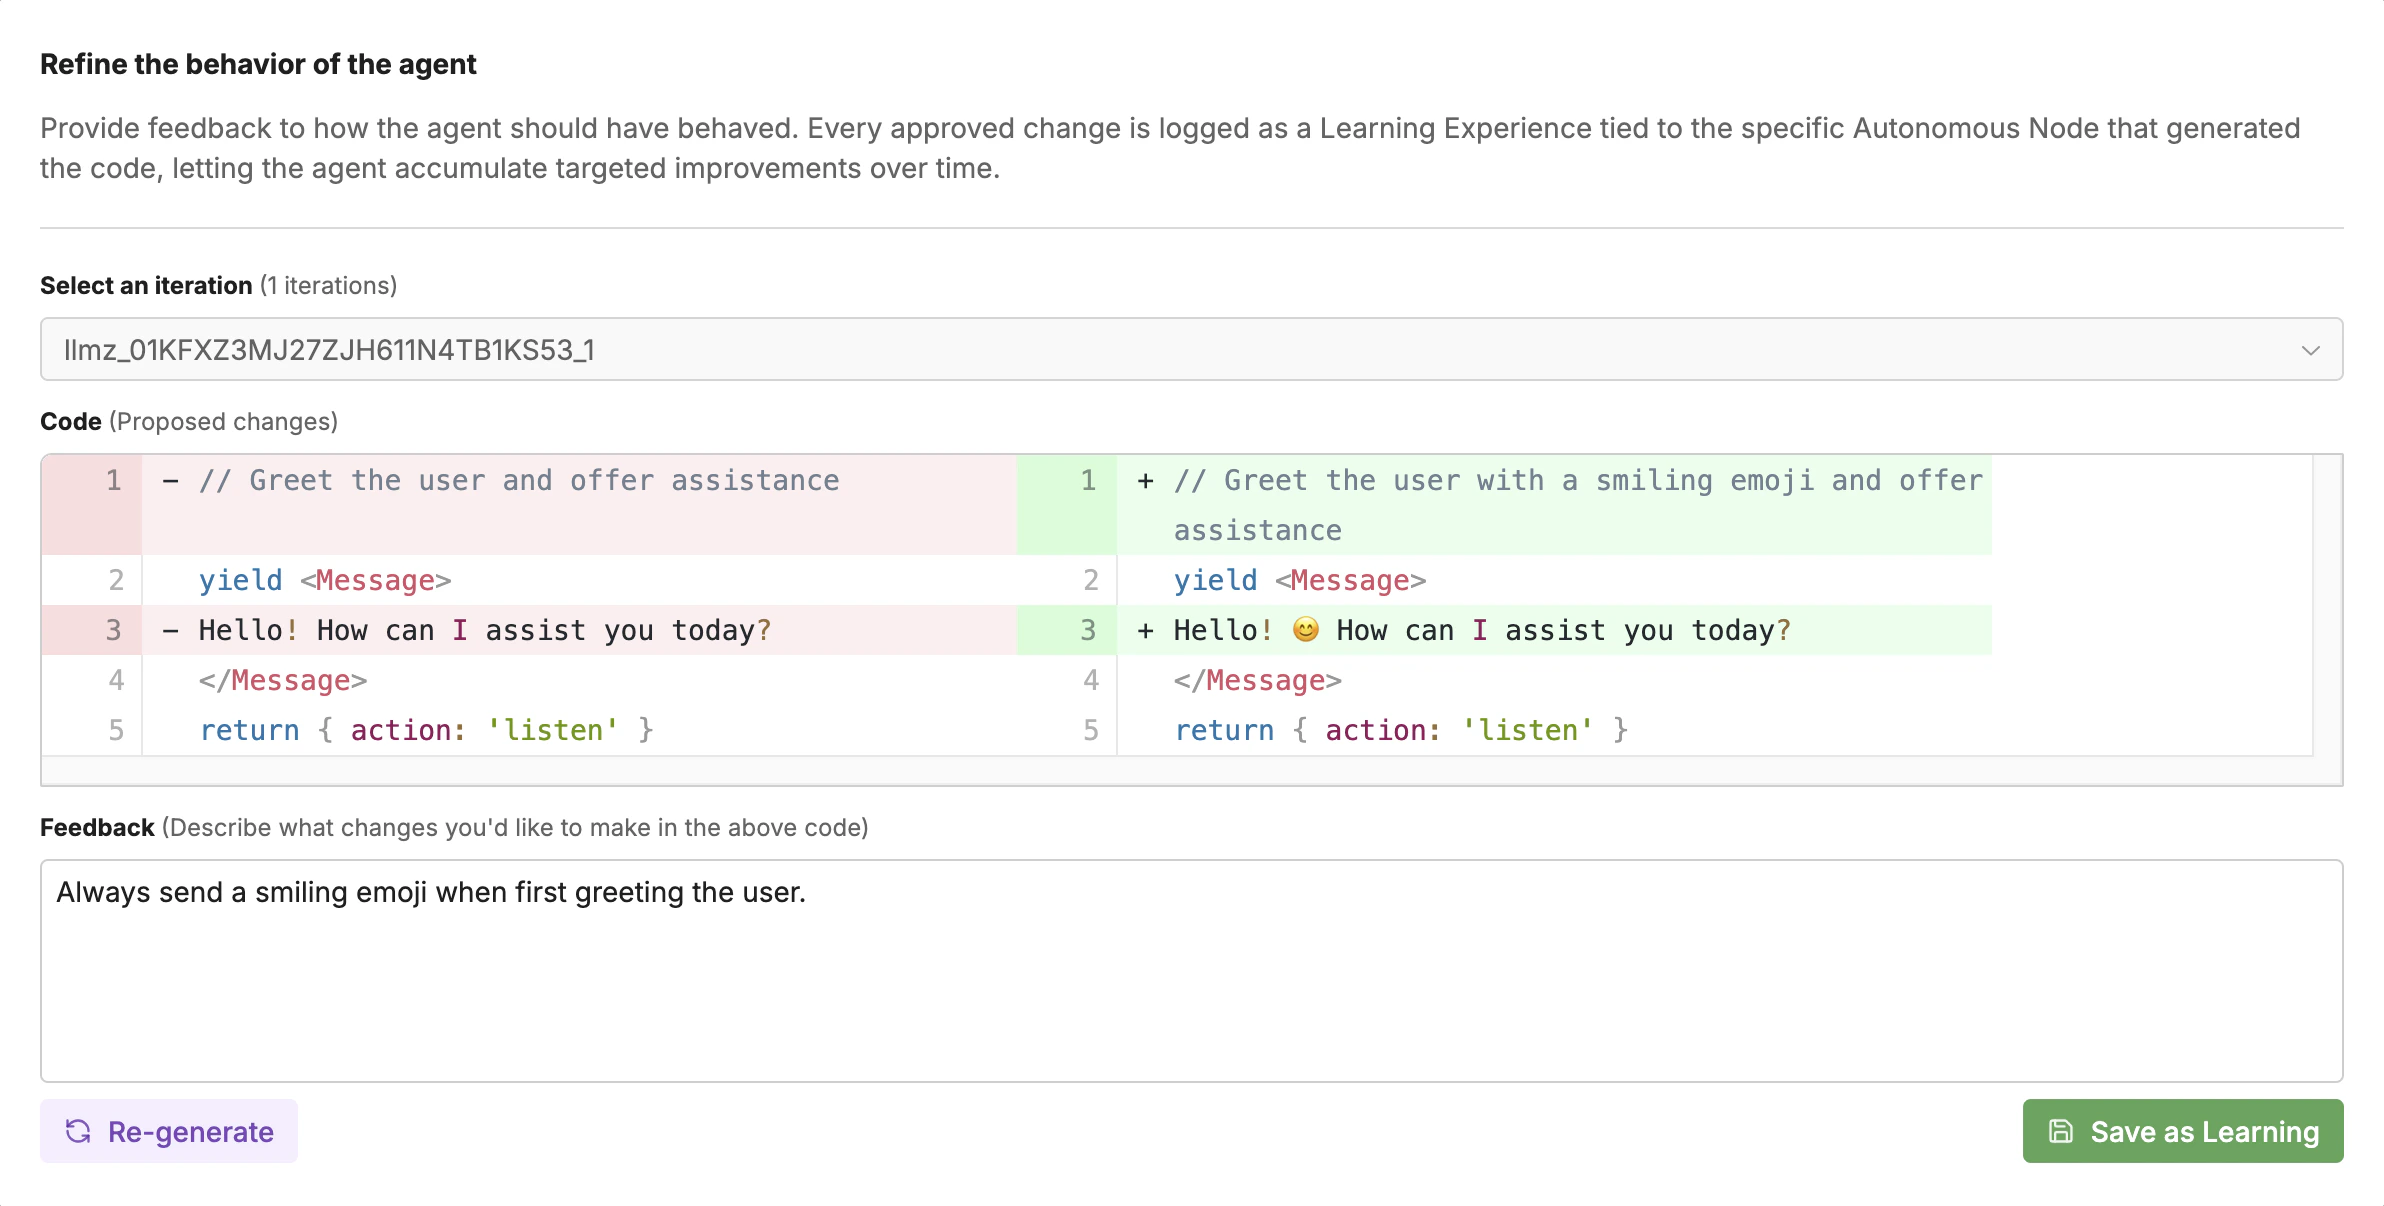The width and height of the screenshot is (2384, 1206).
Task: Click the plus marker on added line 1
Action: point(1146,481)
